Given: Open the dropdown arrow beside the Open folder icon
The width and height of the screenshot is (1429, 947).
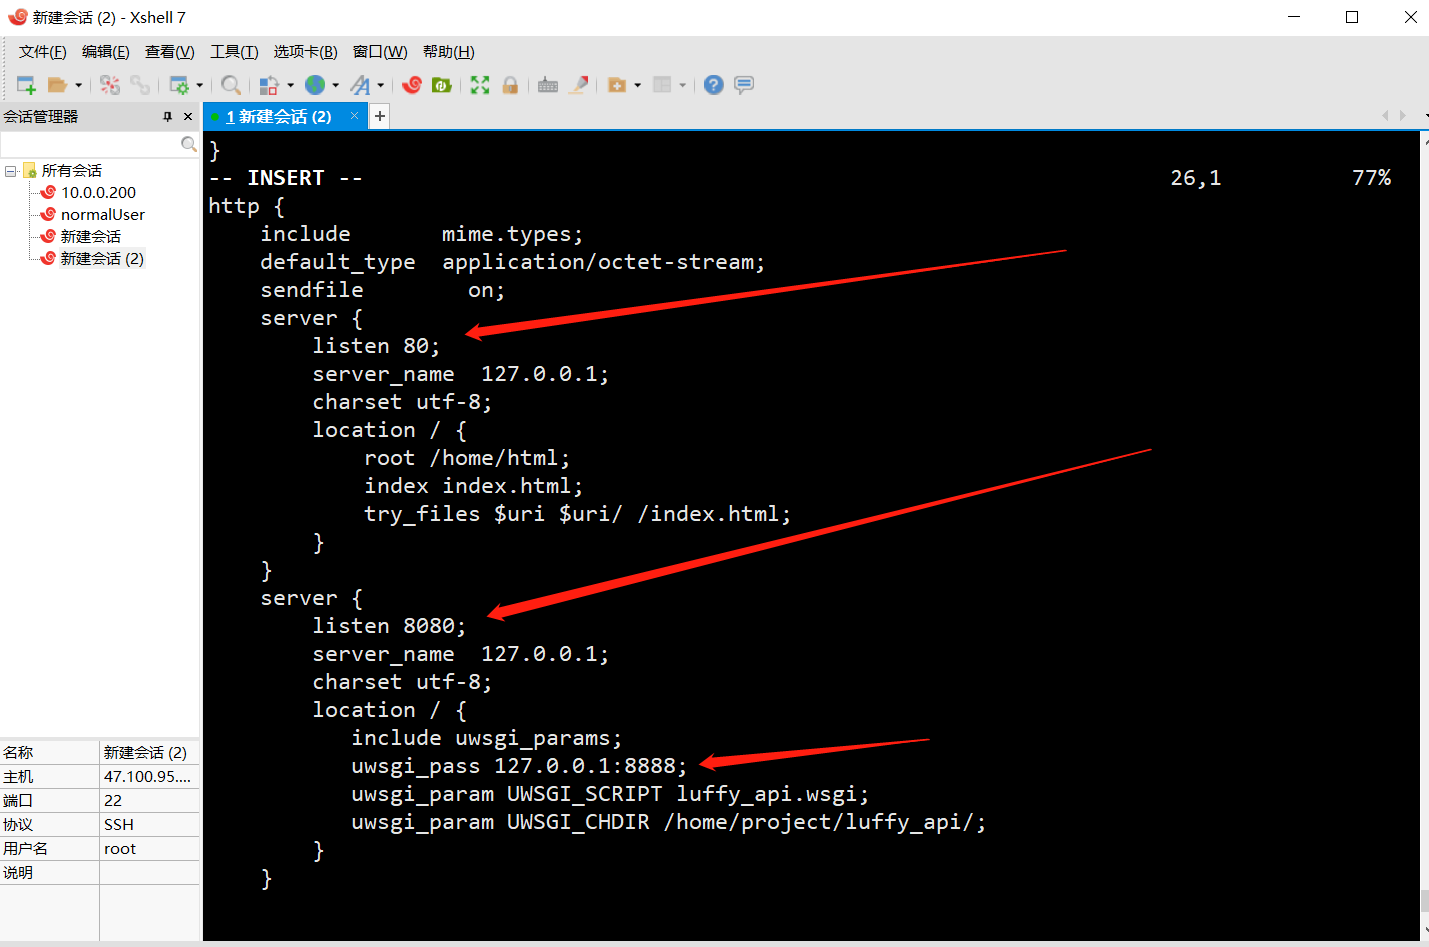Looking at the screenshot, I should pyautogui.click(x=78, y=85).
